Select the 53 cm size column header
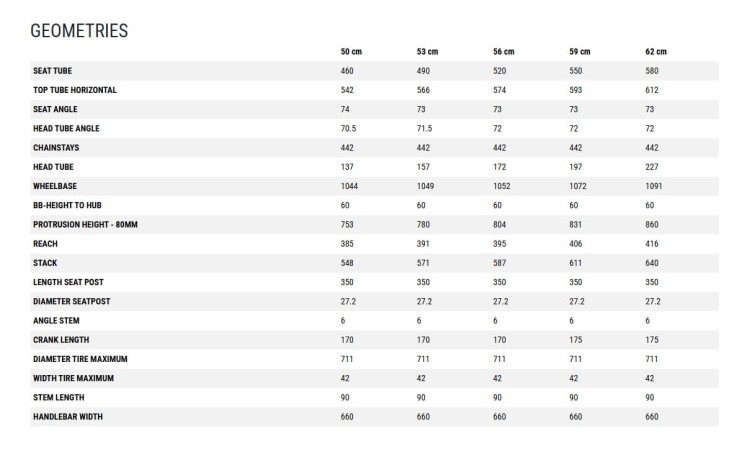 click(x=427, y=52)
